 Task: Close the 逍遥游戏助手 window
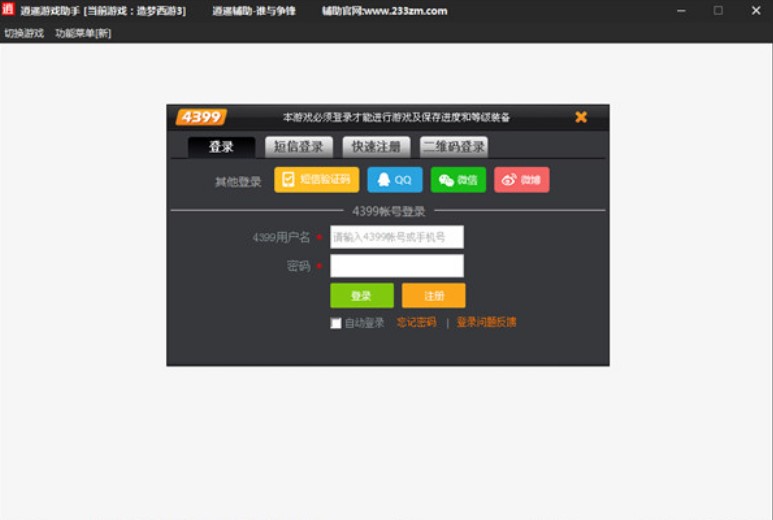click(x=756, y=10)
